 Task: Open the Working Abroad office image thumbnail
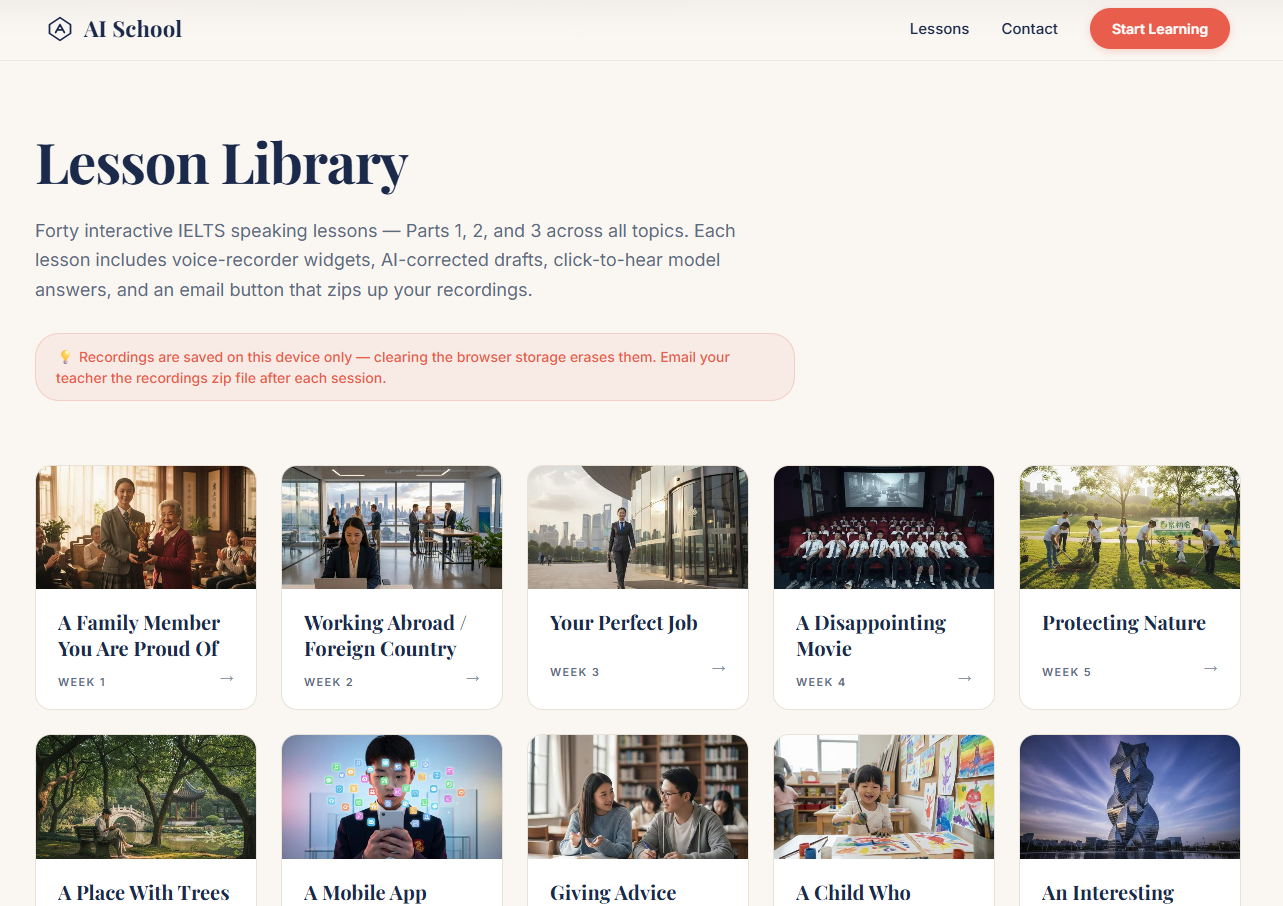(x=392, y=527)
